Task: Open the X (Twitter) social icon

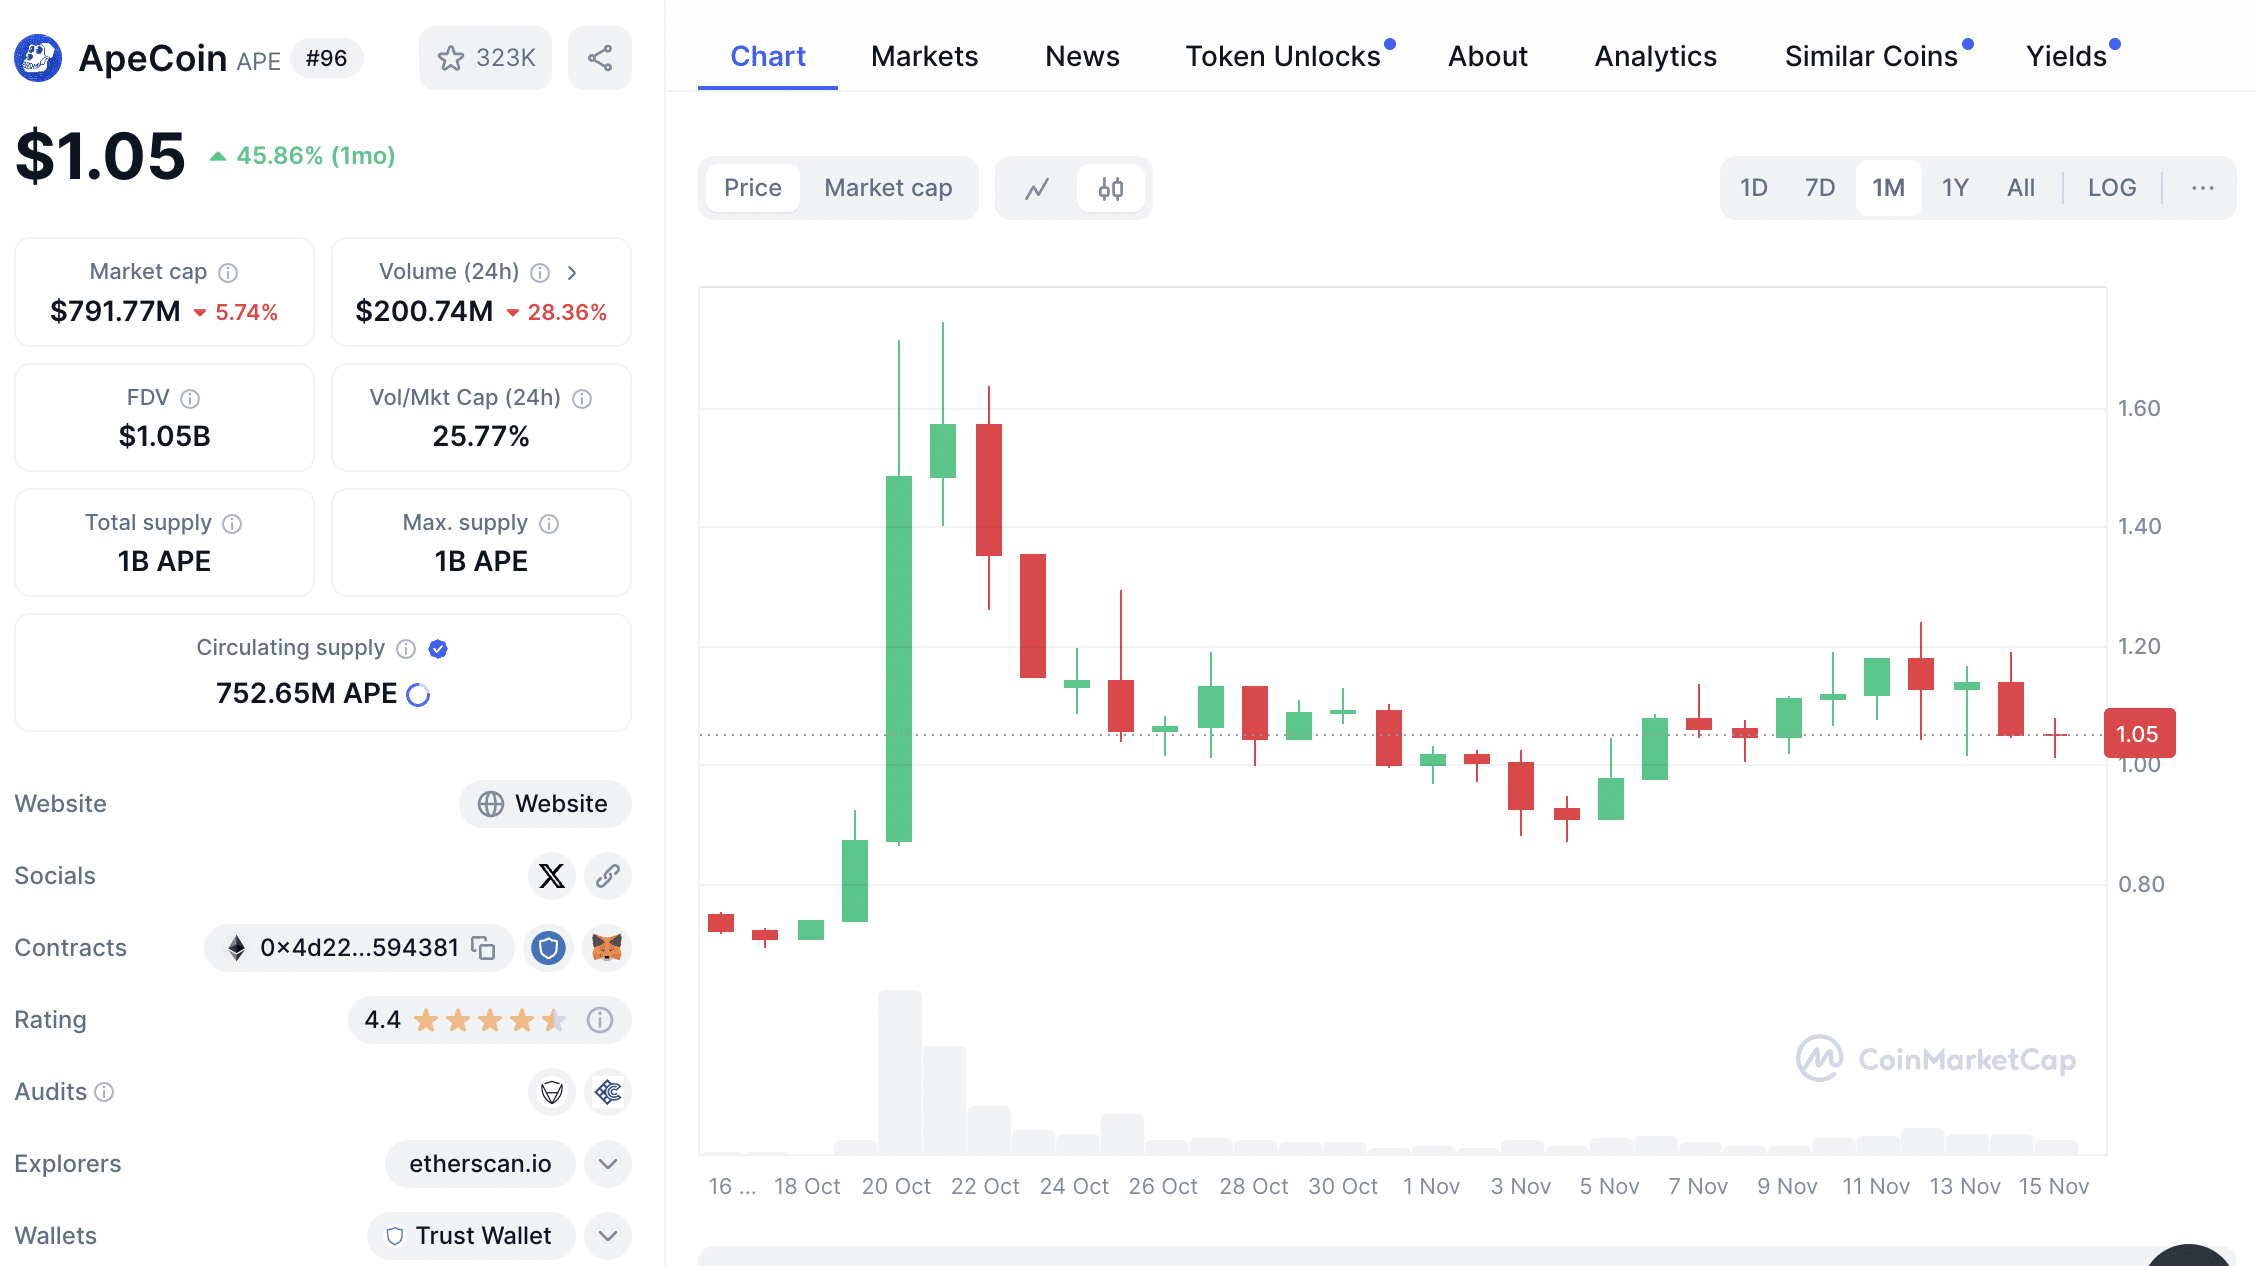Action: [552, 876]
